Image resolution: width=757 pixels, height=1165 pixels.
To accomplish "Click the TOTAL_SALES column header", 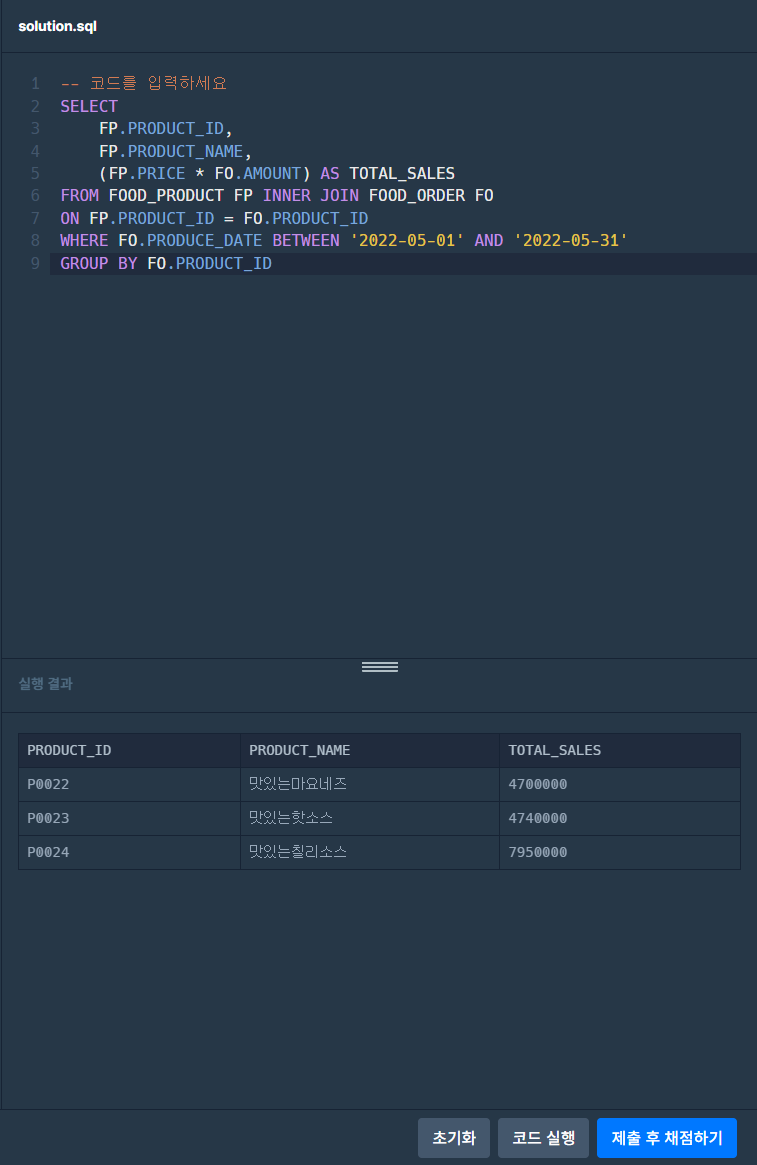I will [x=620, y=750].
